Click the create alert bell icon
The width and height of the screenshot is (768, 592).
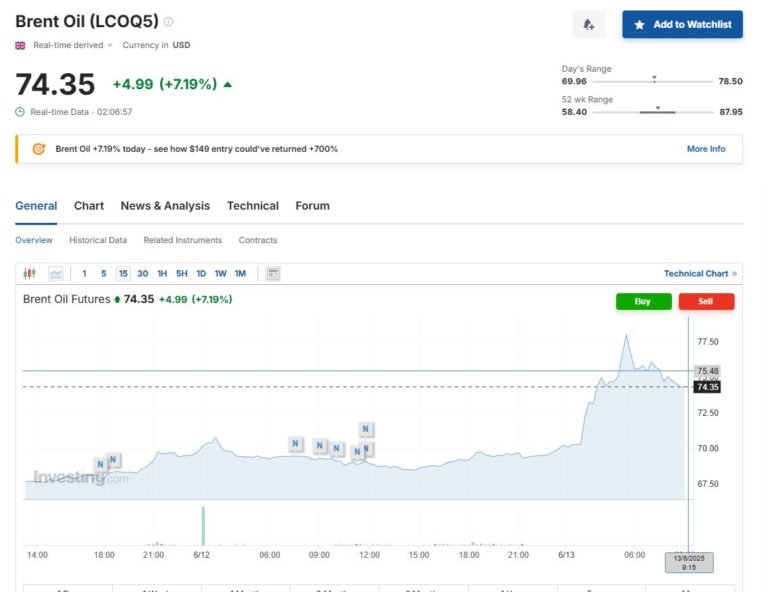588,25
